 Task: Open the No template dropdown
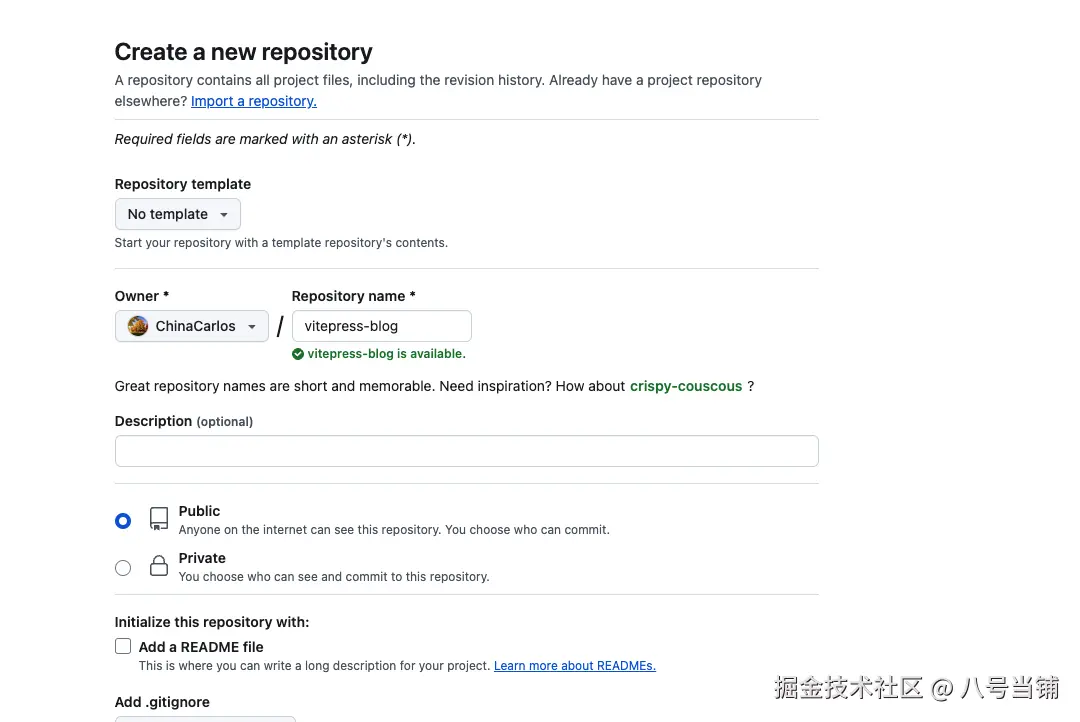[x=177, y=214]
